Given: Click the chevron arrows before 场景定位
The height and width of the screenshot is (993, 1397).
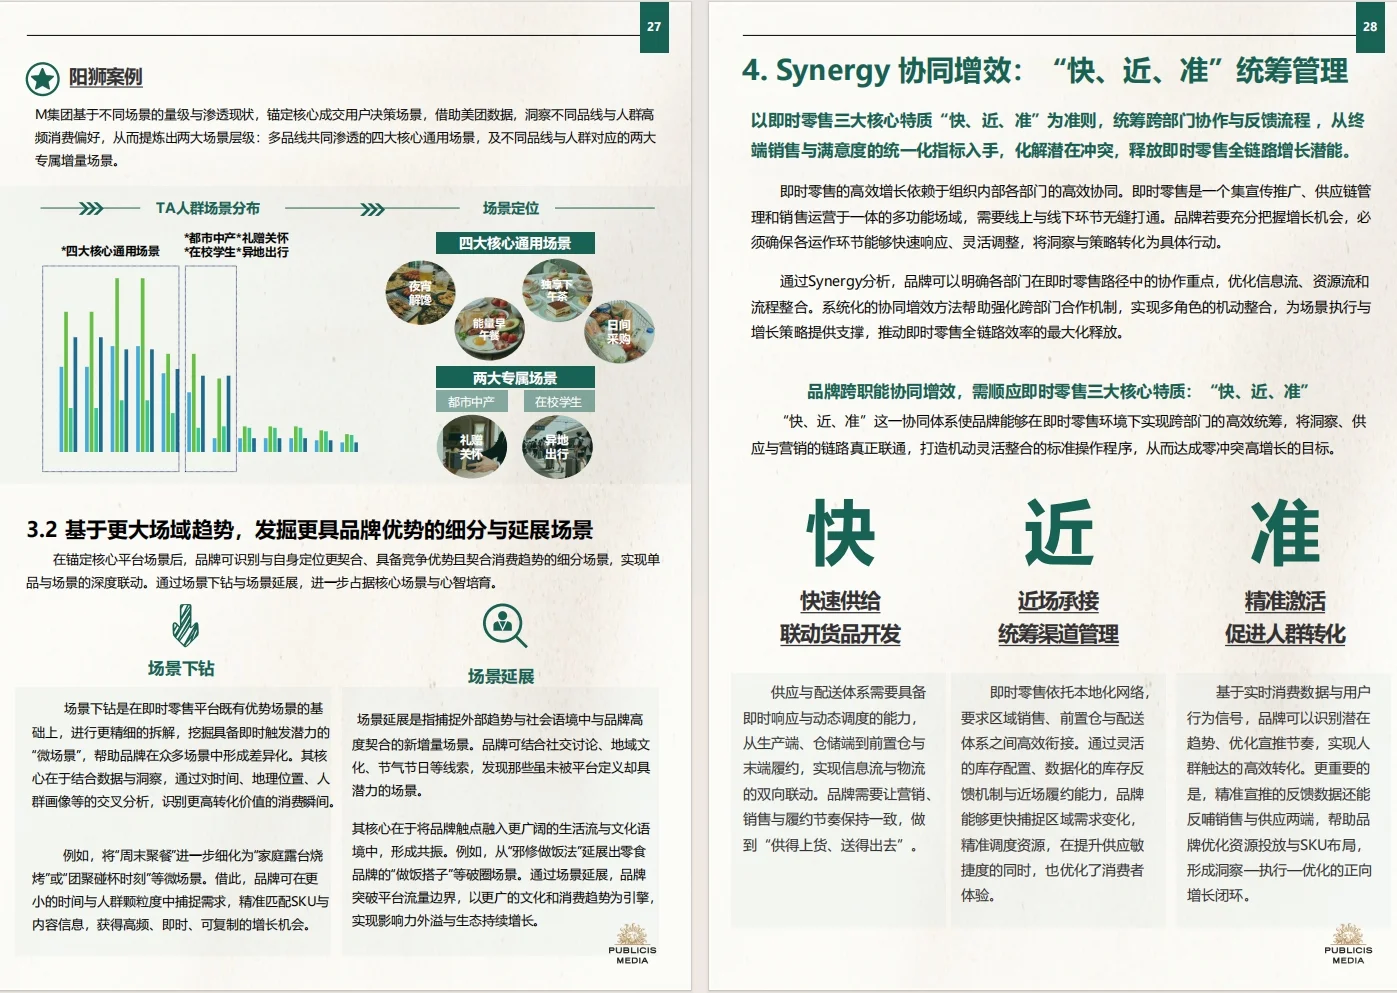Looking at the screenshot, I should [373, 209].
